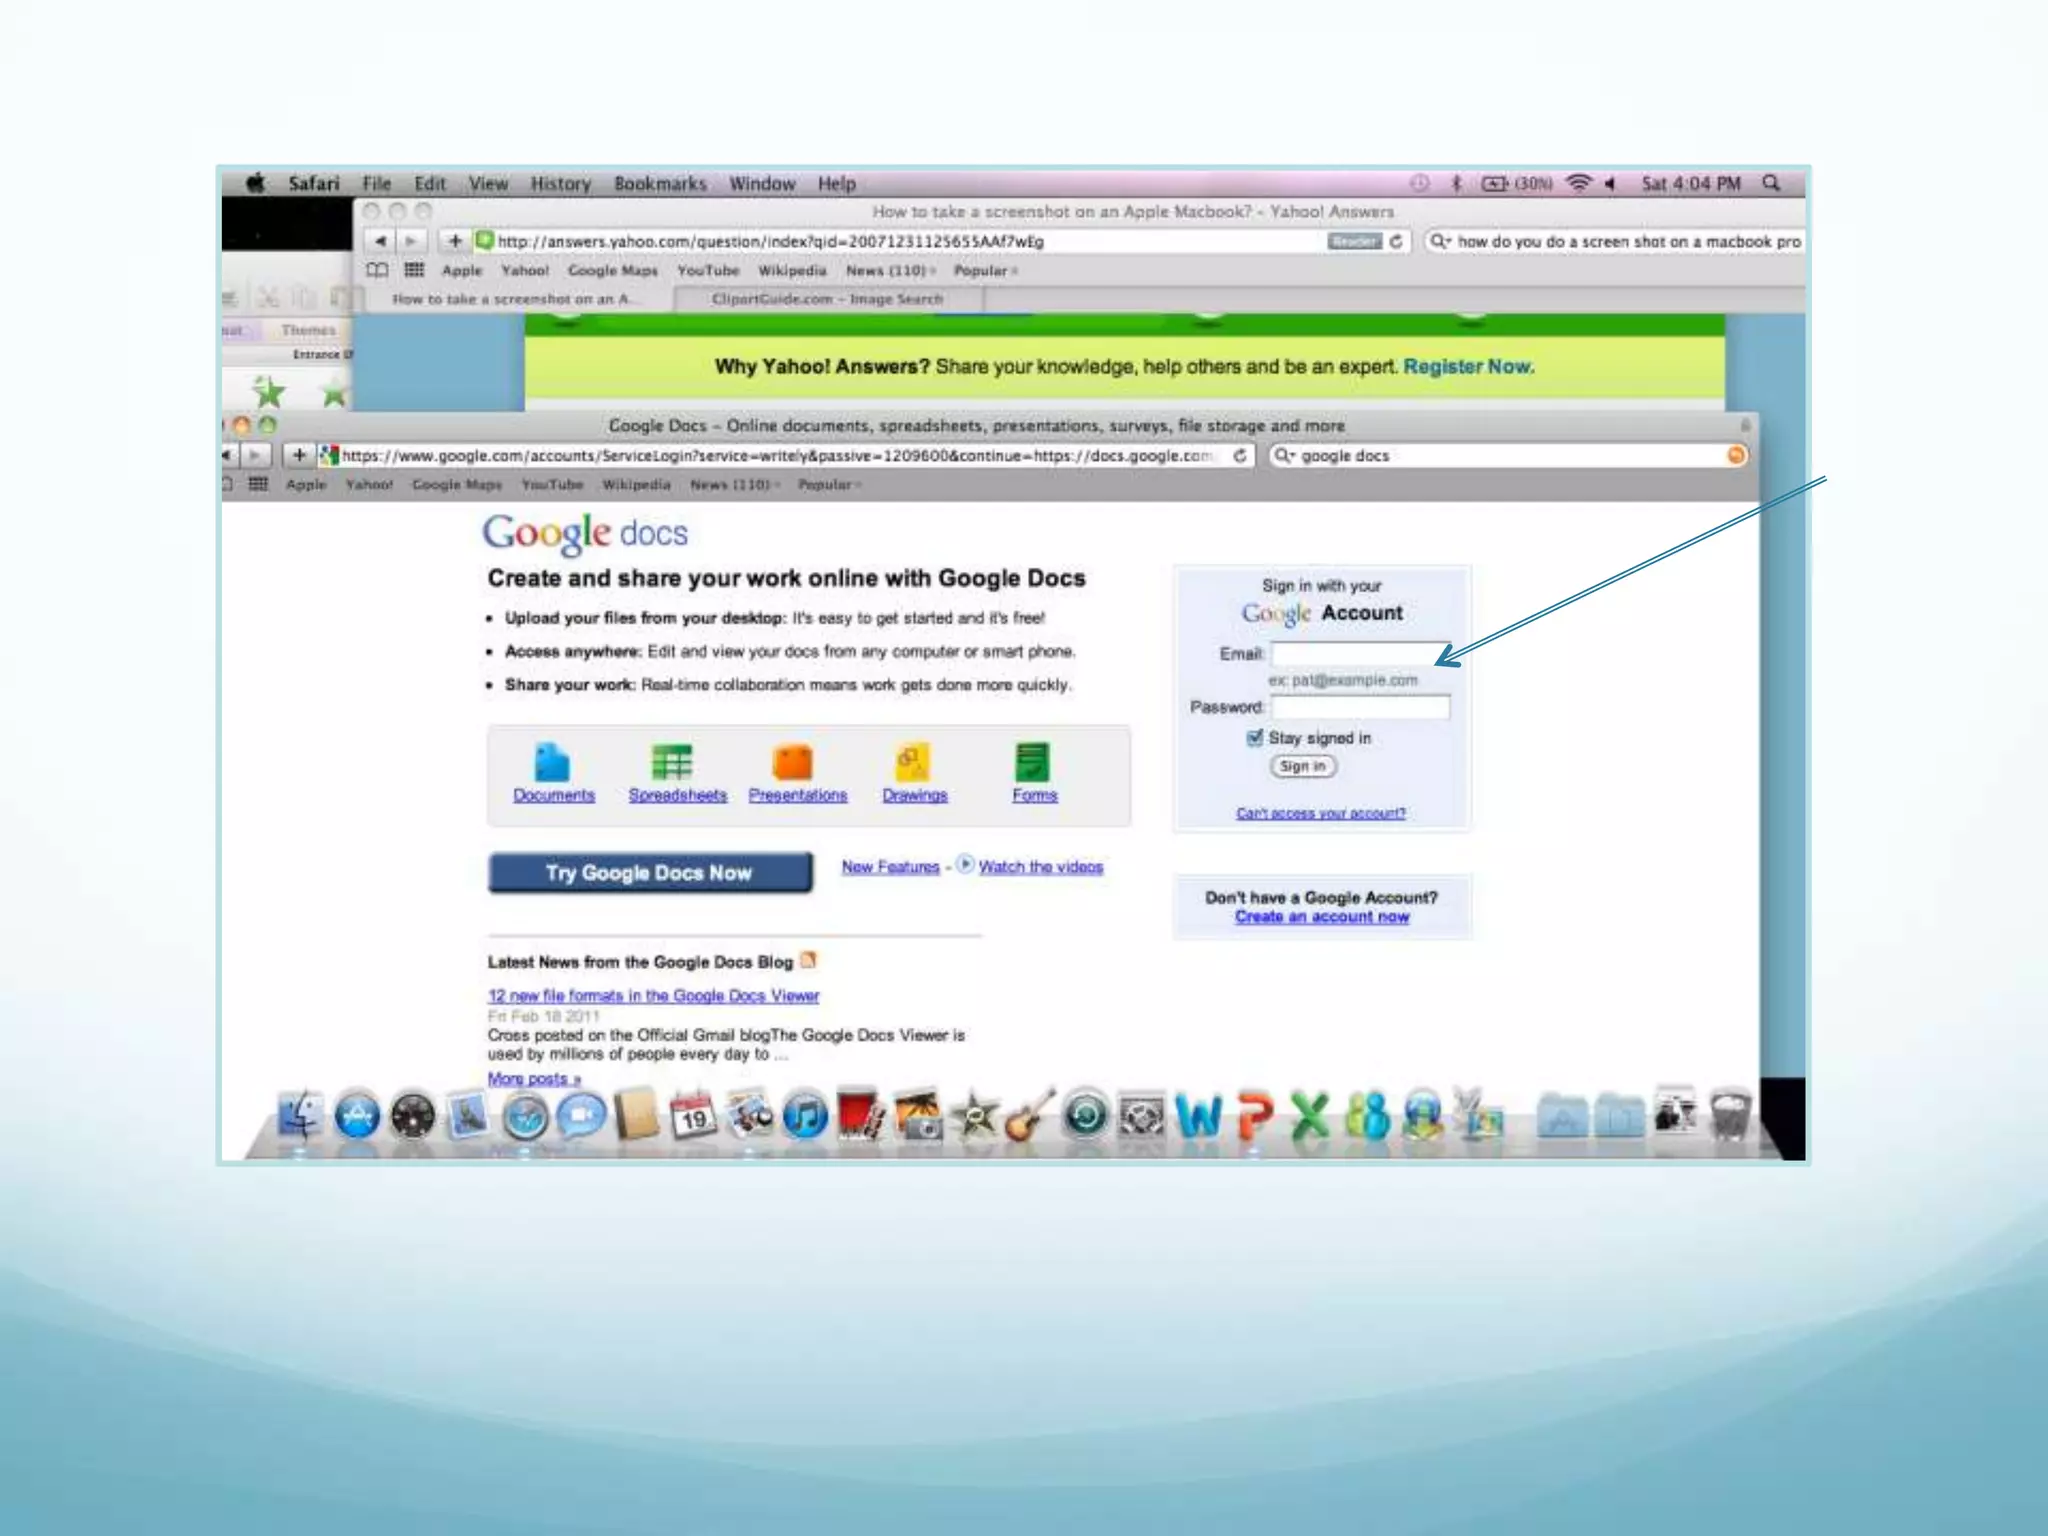Click the Password input field
Image resolution: width=2048 pixels, height=1536 pixels.
click(x=1360, y=707)
